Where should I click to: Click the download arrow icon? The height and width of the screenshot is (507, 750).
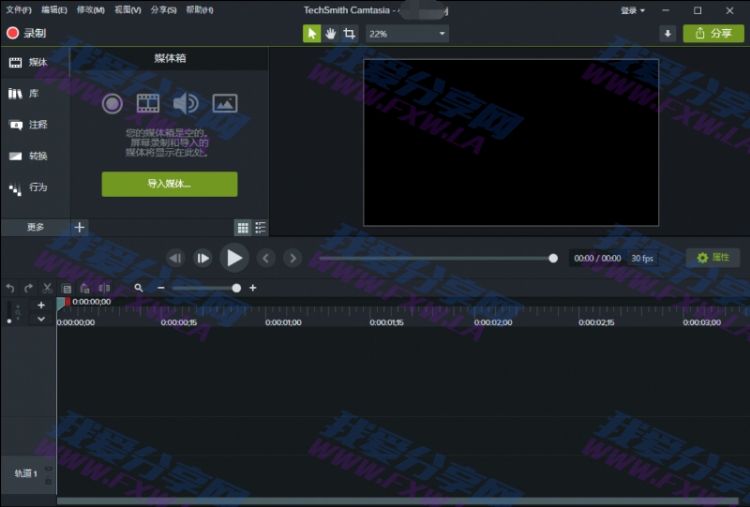pos(668,33)
